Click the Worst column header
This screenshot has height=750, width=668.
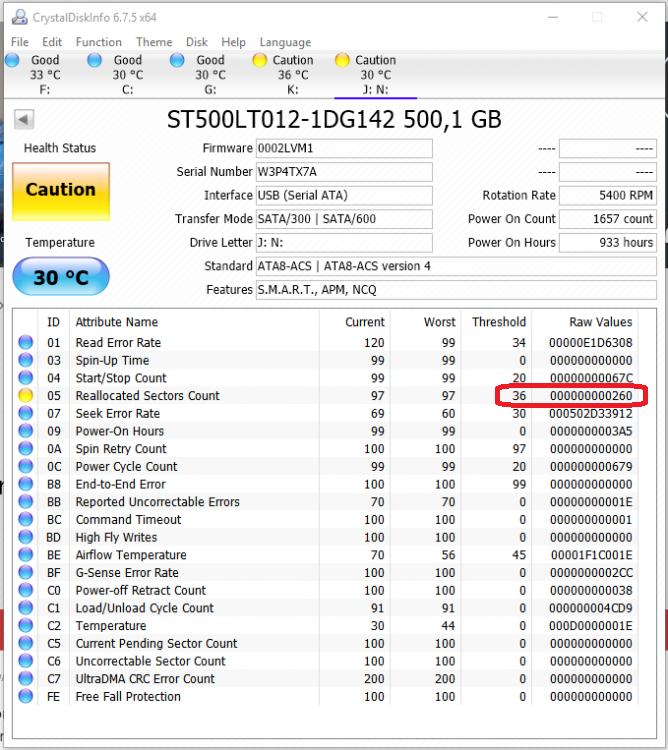pyautogui.click(x=439, y=322)
